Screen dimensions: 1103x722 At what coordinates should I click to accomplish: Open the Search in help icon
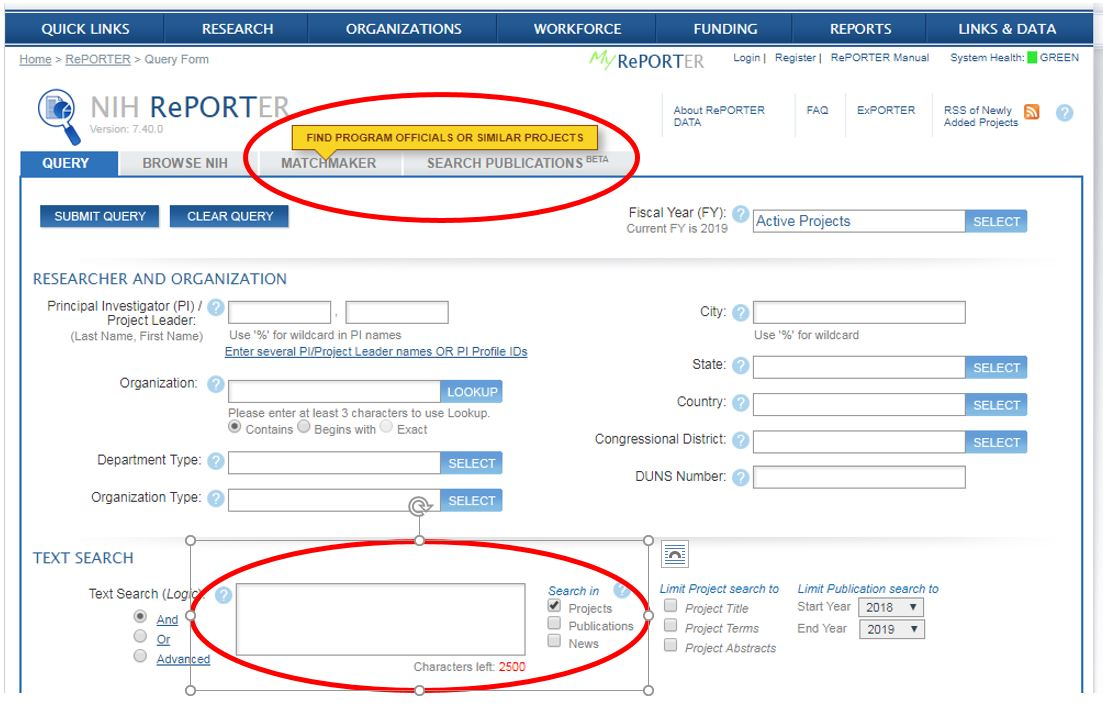point(621,590)
